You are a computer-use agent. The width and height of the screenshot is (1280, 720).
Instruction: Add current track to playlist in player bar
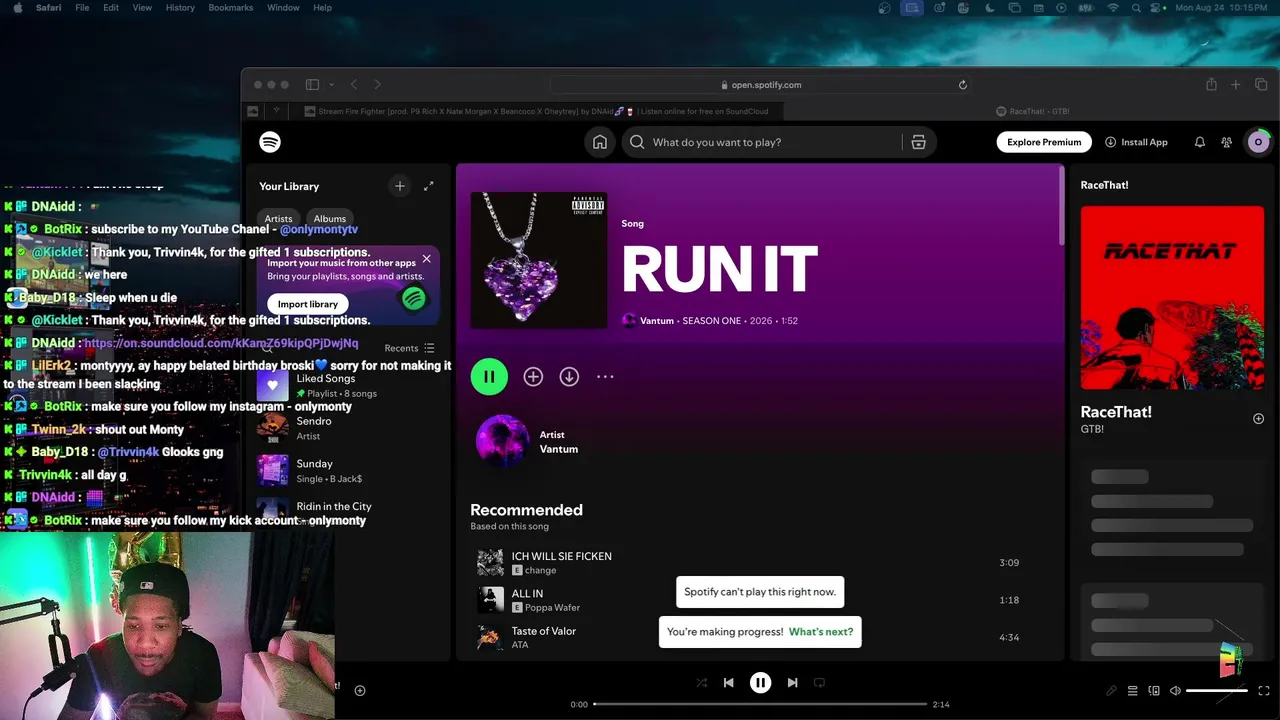tap(360, 690)
